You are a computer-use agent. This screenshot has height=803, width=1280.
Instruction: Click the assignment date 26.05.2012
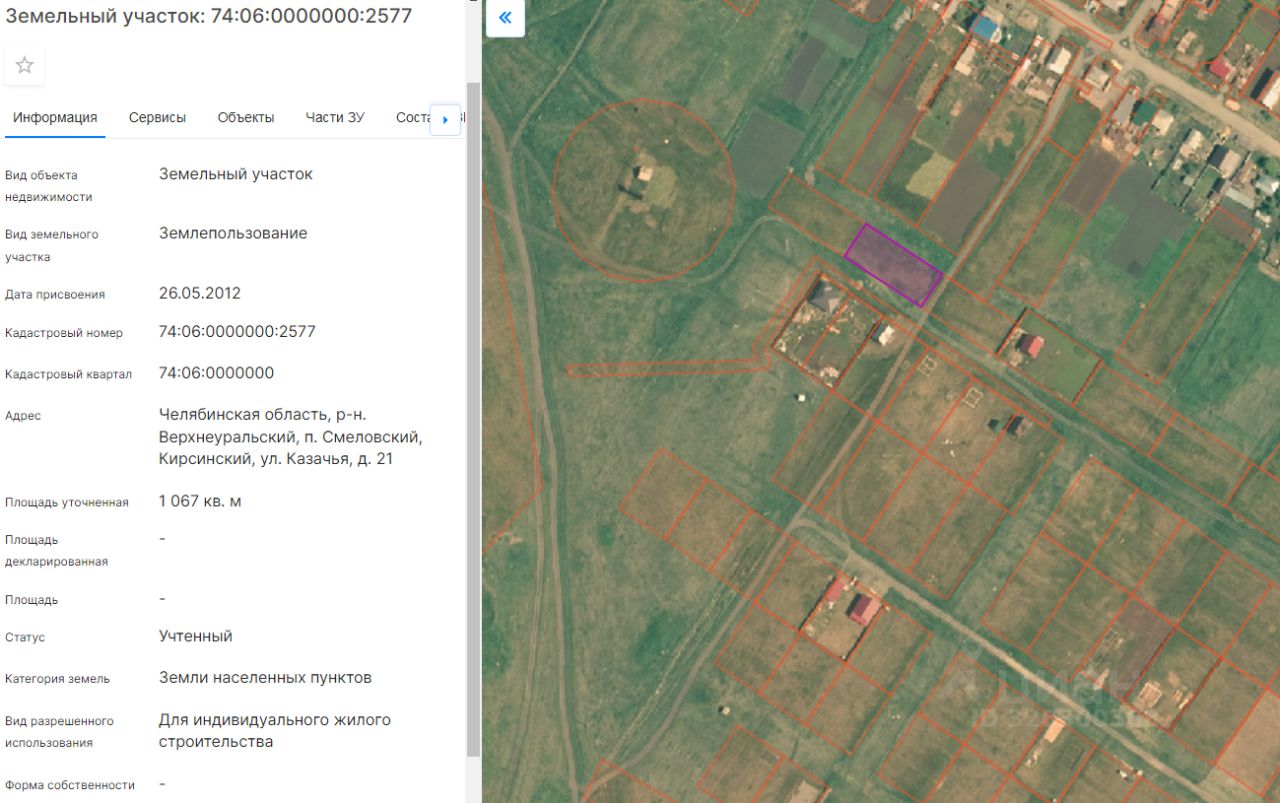[x=200, y=293]
